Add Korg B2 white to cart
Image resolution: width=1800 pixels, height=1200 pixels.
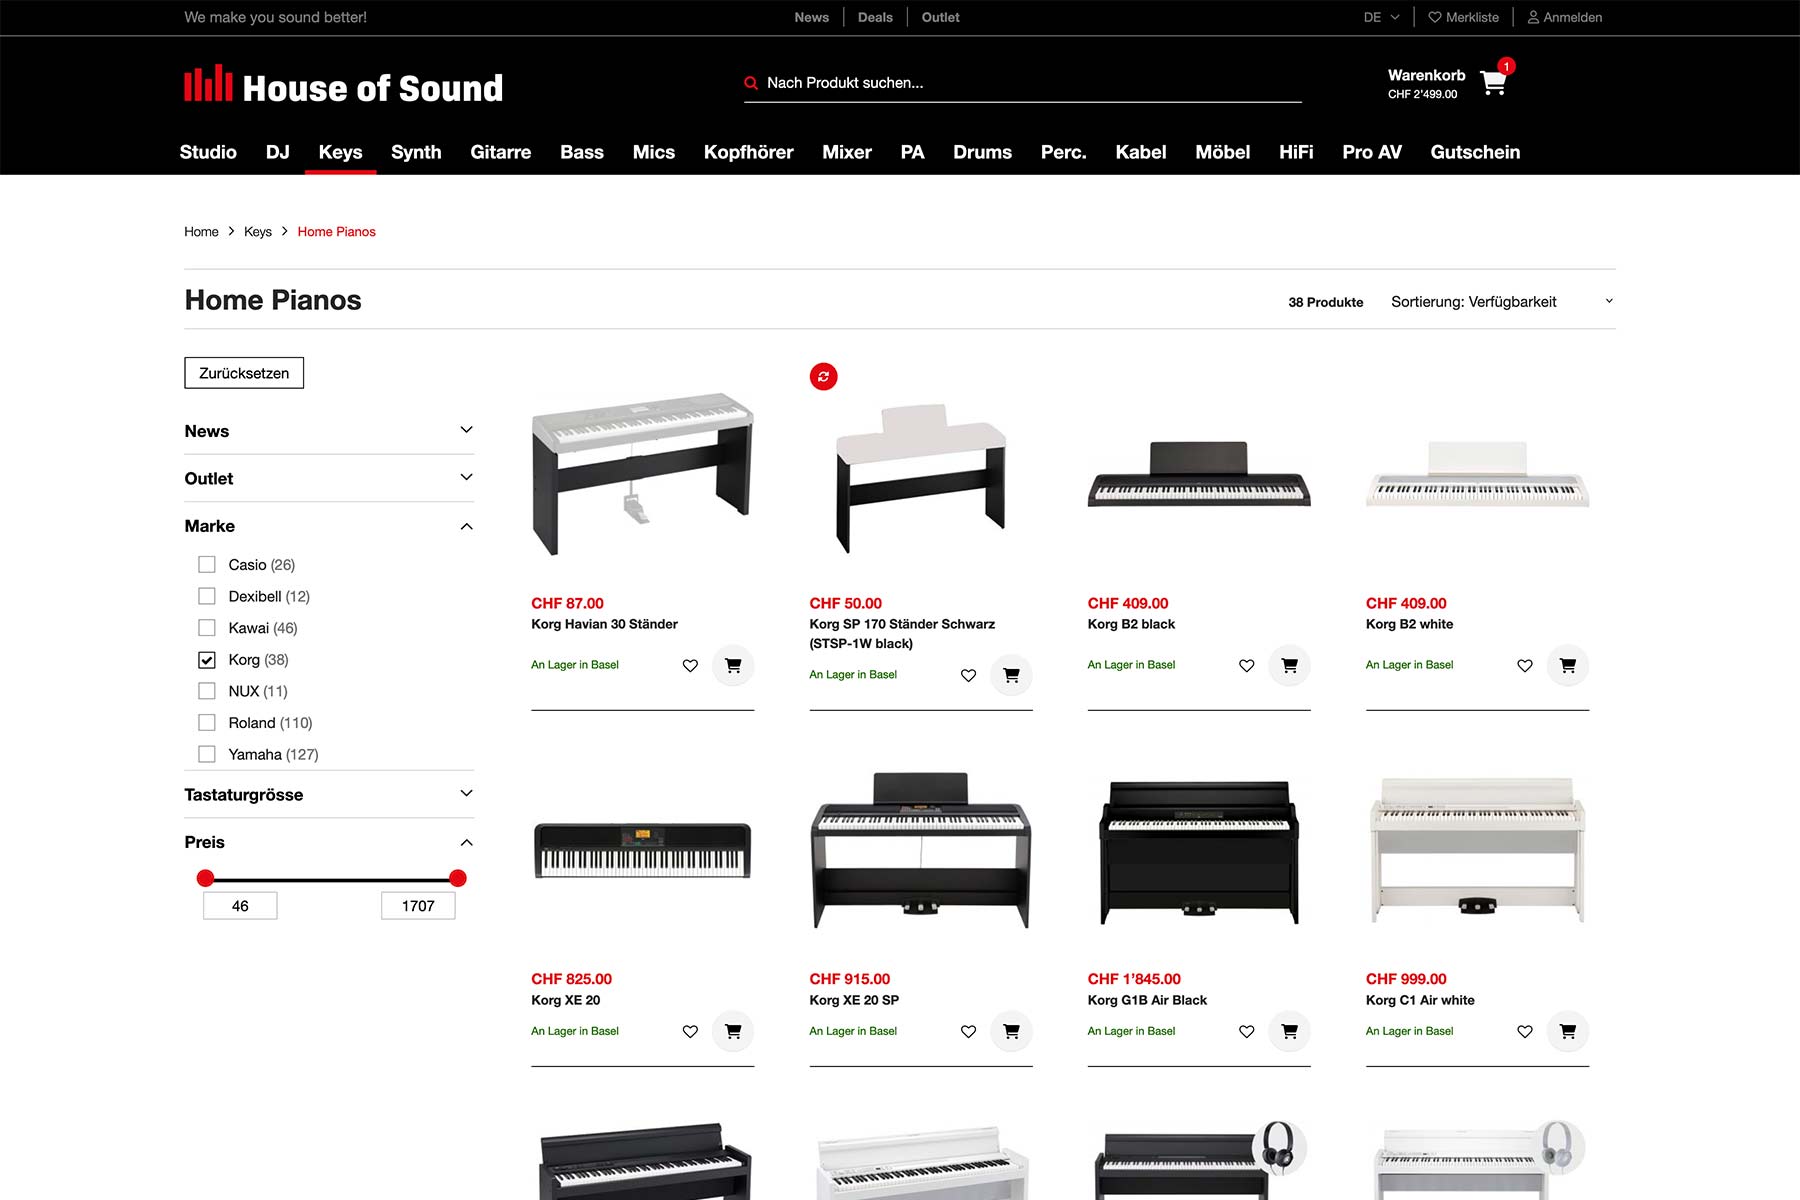1568,666
